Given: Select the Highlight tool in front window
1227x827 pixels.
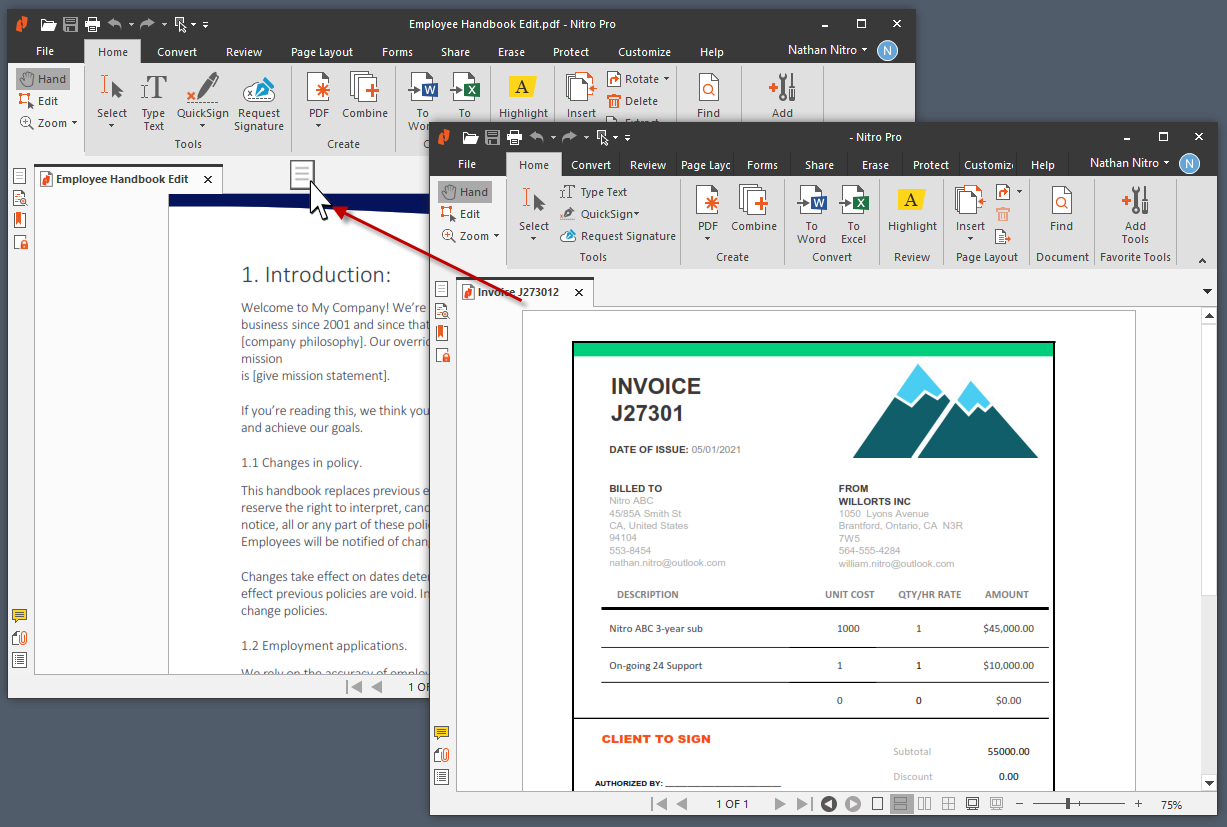Looking at the screenshot, I should (911, 212).
